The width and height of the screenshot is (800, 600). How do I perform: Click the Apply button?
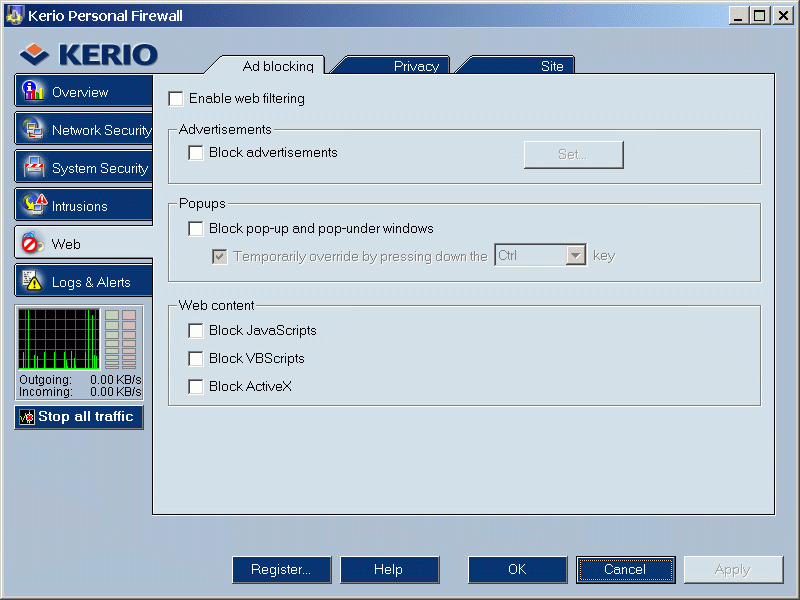(734, 569)
